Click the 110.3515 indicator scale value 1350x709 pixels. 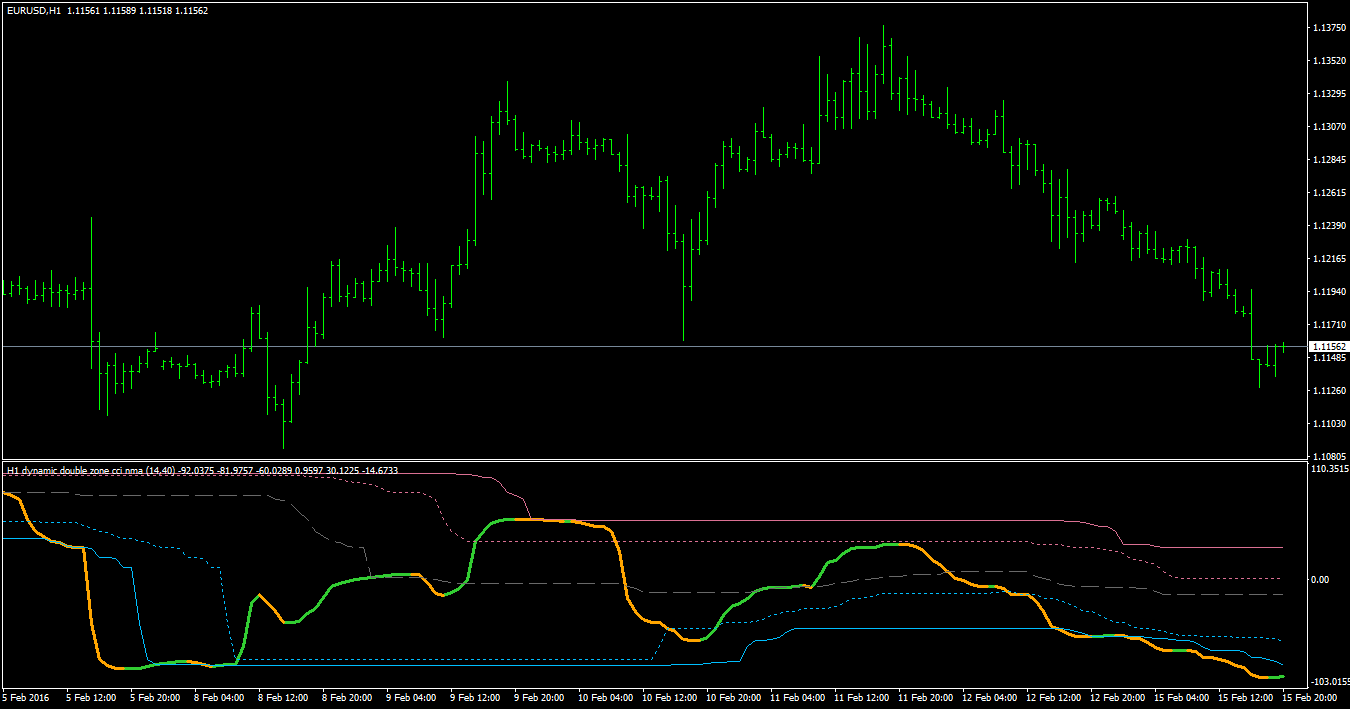tap(1328, 468)
